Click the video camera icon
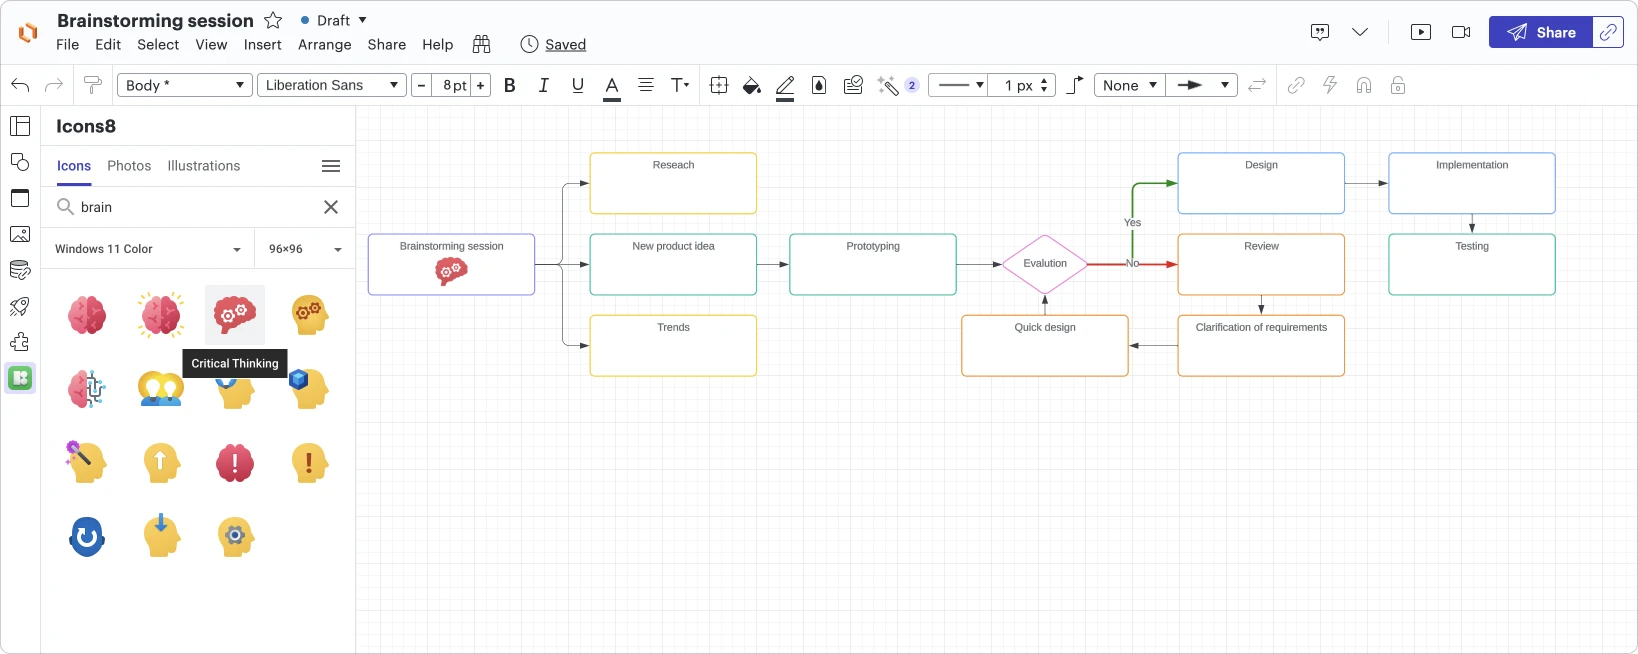 coord(1461,32)
